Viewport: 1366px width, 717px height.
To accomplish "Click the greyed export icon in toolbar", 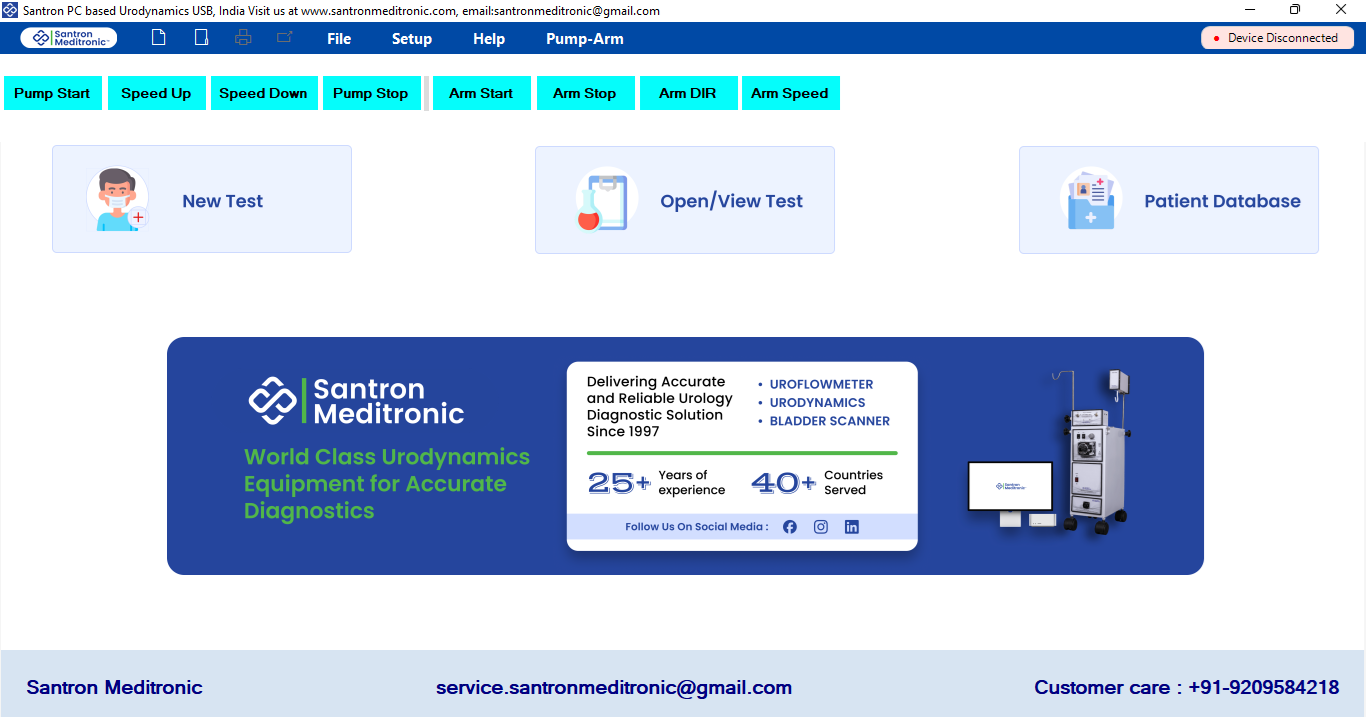I will click(285, 38).
